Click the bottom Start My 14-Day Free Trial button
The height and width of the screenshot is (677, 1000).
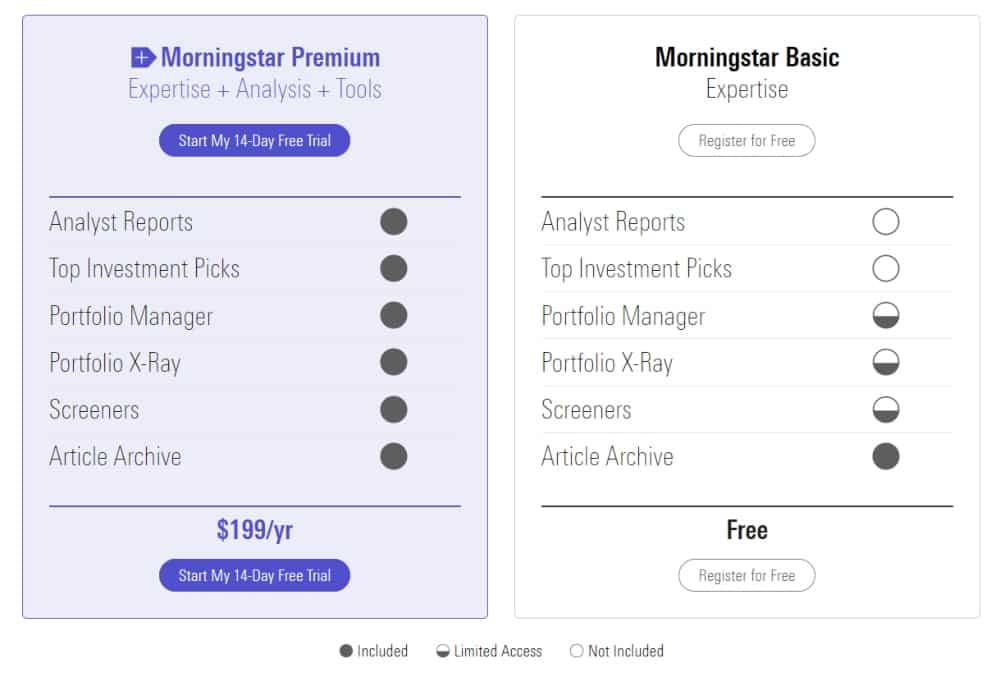254,576
